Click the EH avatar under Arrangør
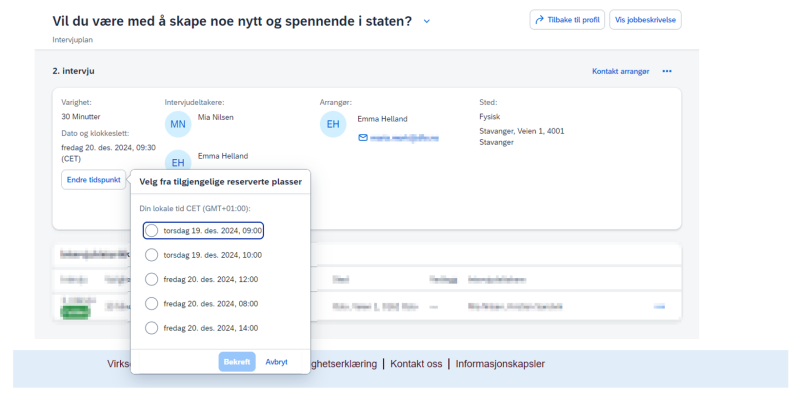Viewport: 800px width, 396px height. click(x=333, y=124)
